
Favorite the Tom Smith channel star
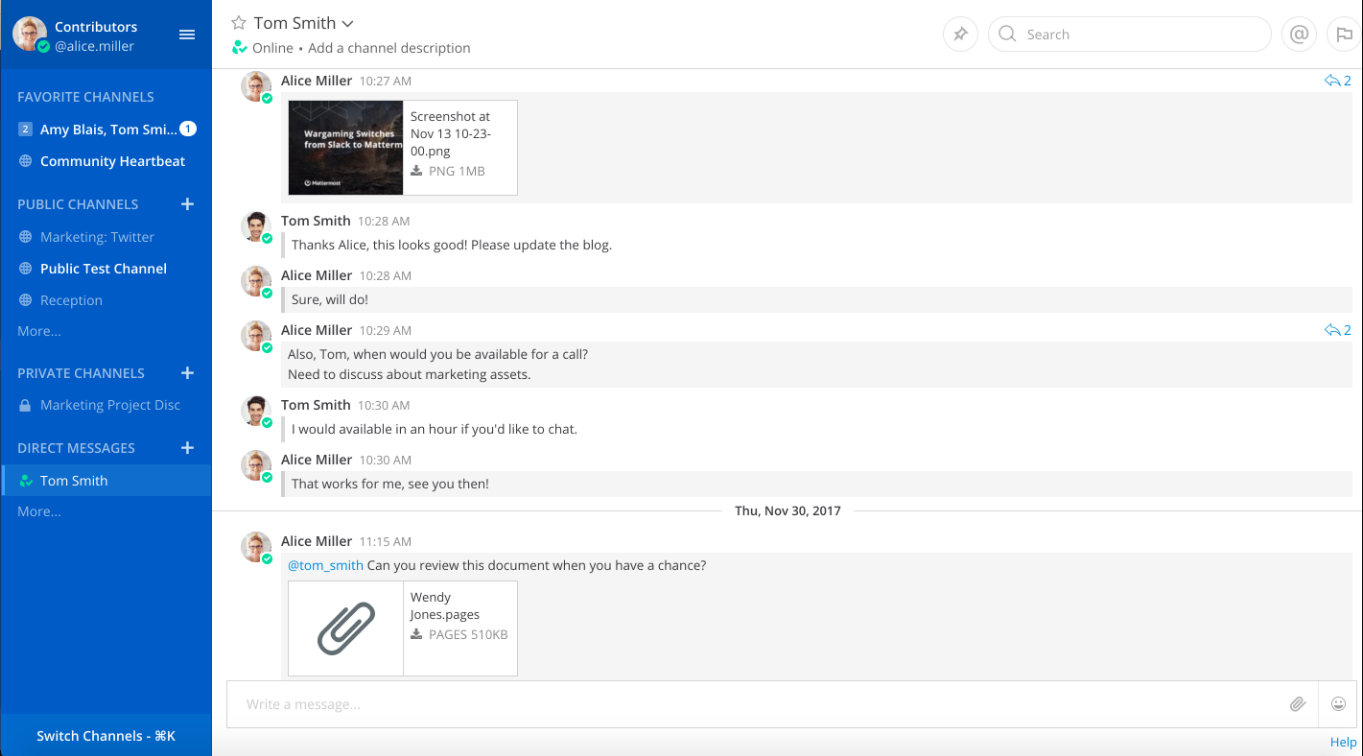[x=238, y=22]
